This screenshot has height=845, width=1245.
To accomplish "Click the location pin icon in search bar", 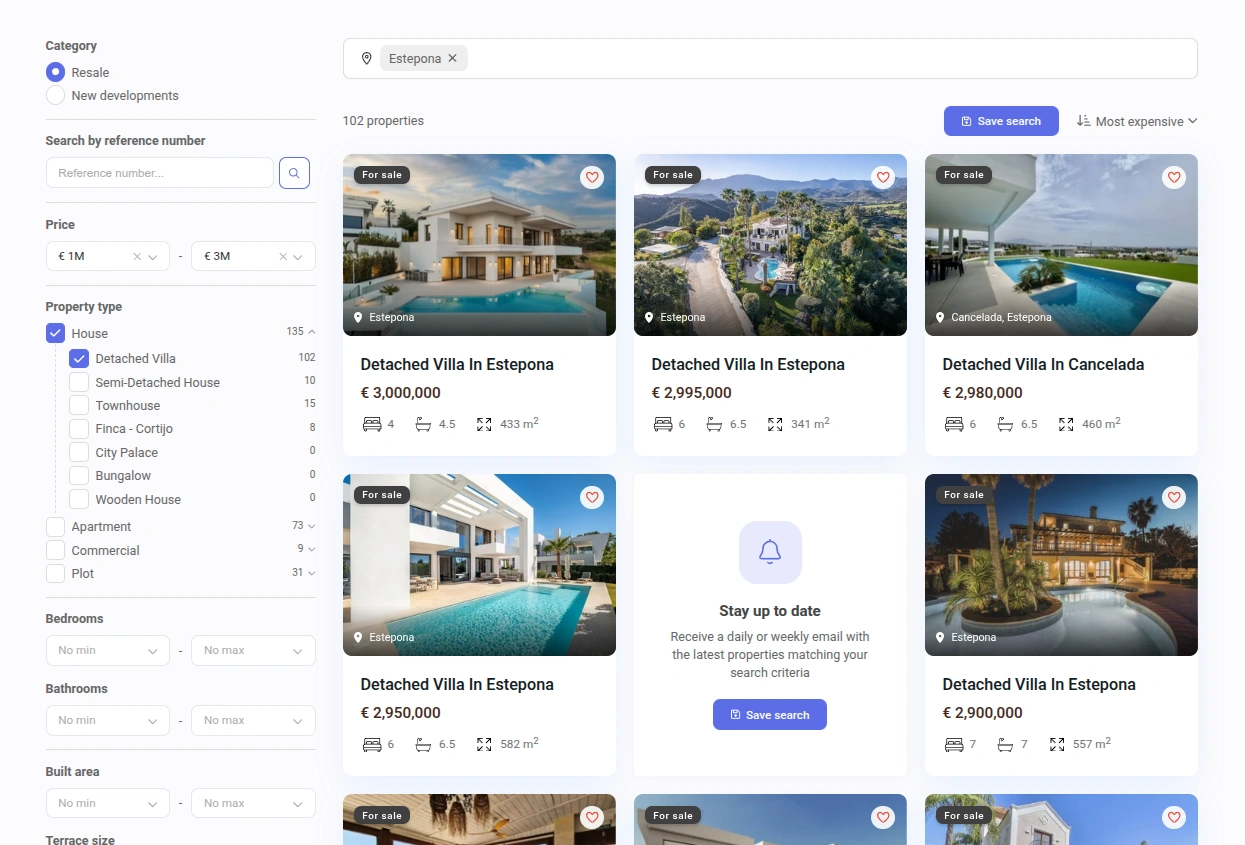I will point(367,59).
